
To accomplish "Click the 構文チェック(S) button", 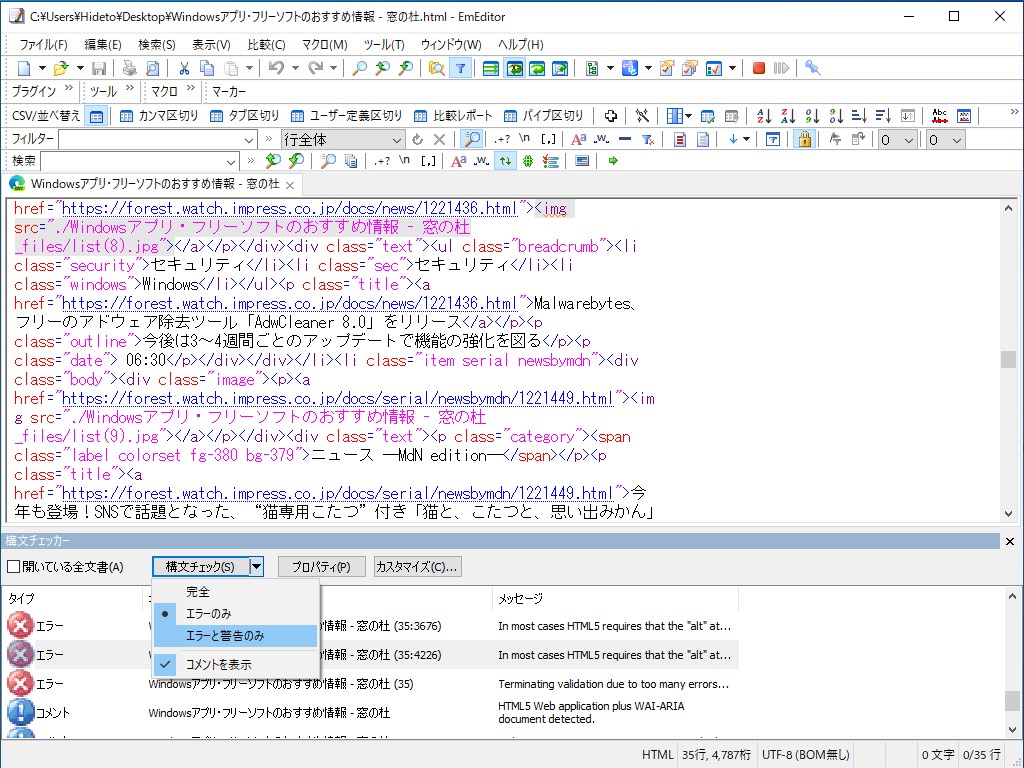I will (200, 567).
